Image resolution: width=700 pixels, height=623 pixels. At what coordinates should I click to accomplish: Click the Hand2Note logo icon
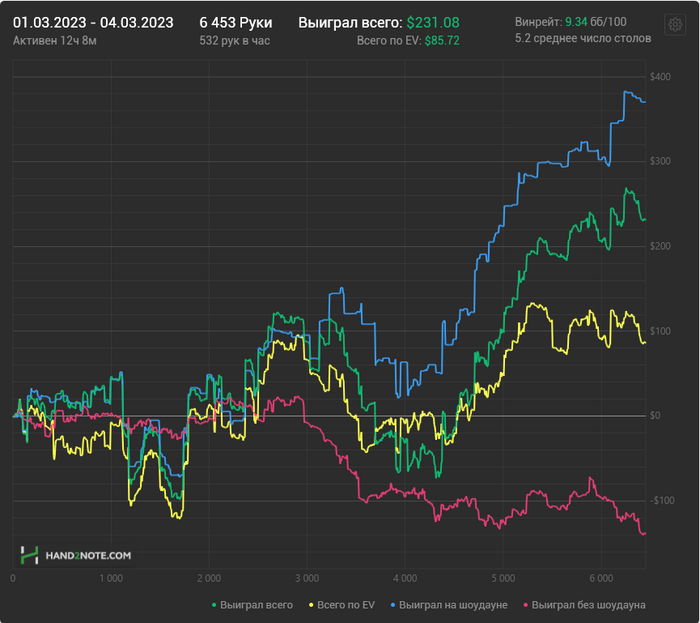coord(30,555)
